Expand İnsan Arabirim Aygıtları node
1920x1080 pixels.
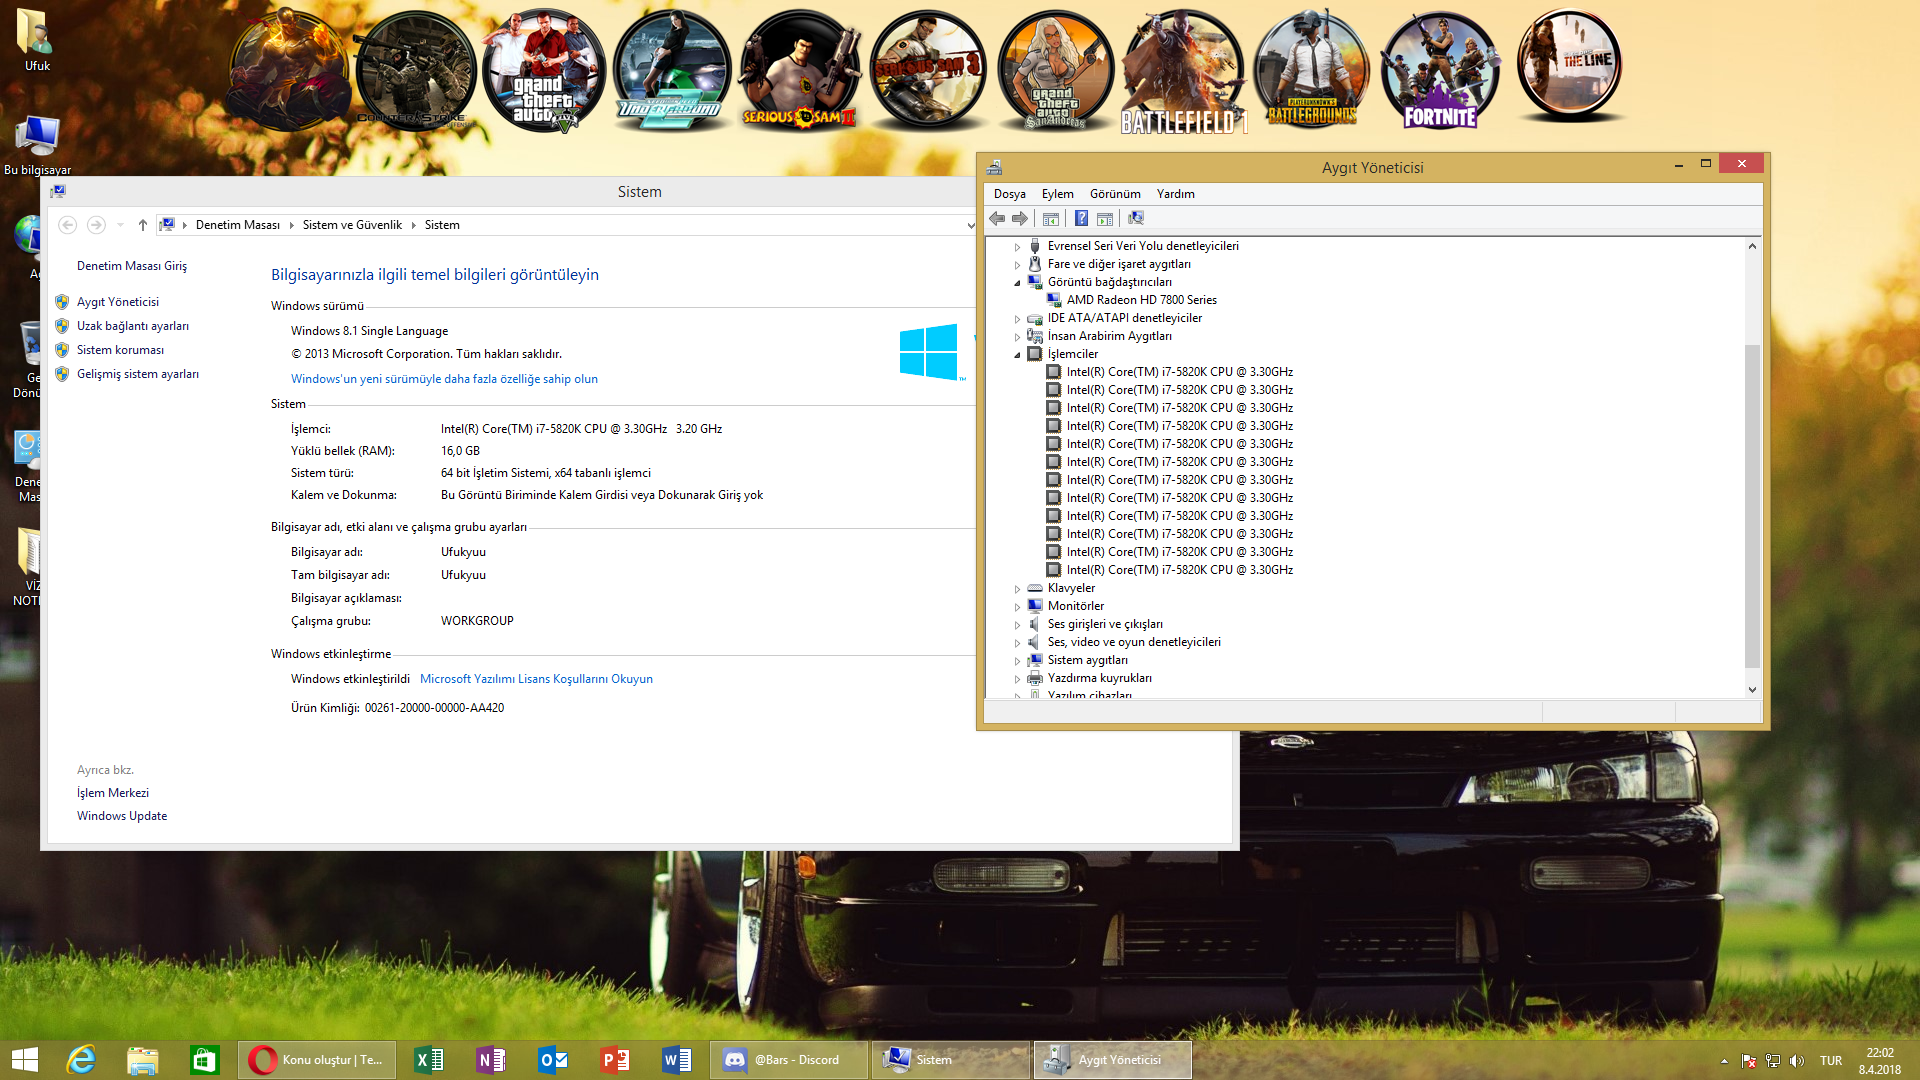click(x=1017, y=336)
